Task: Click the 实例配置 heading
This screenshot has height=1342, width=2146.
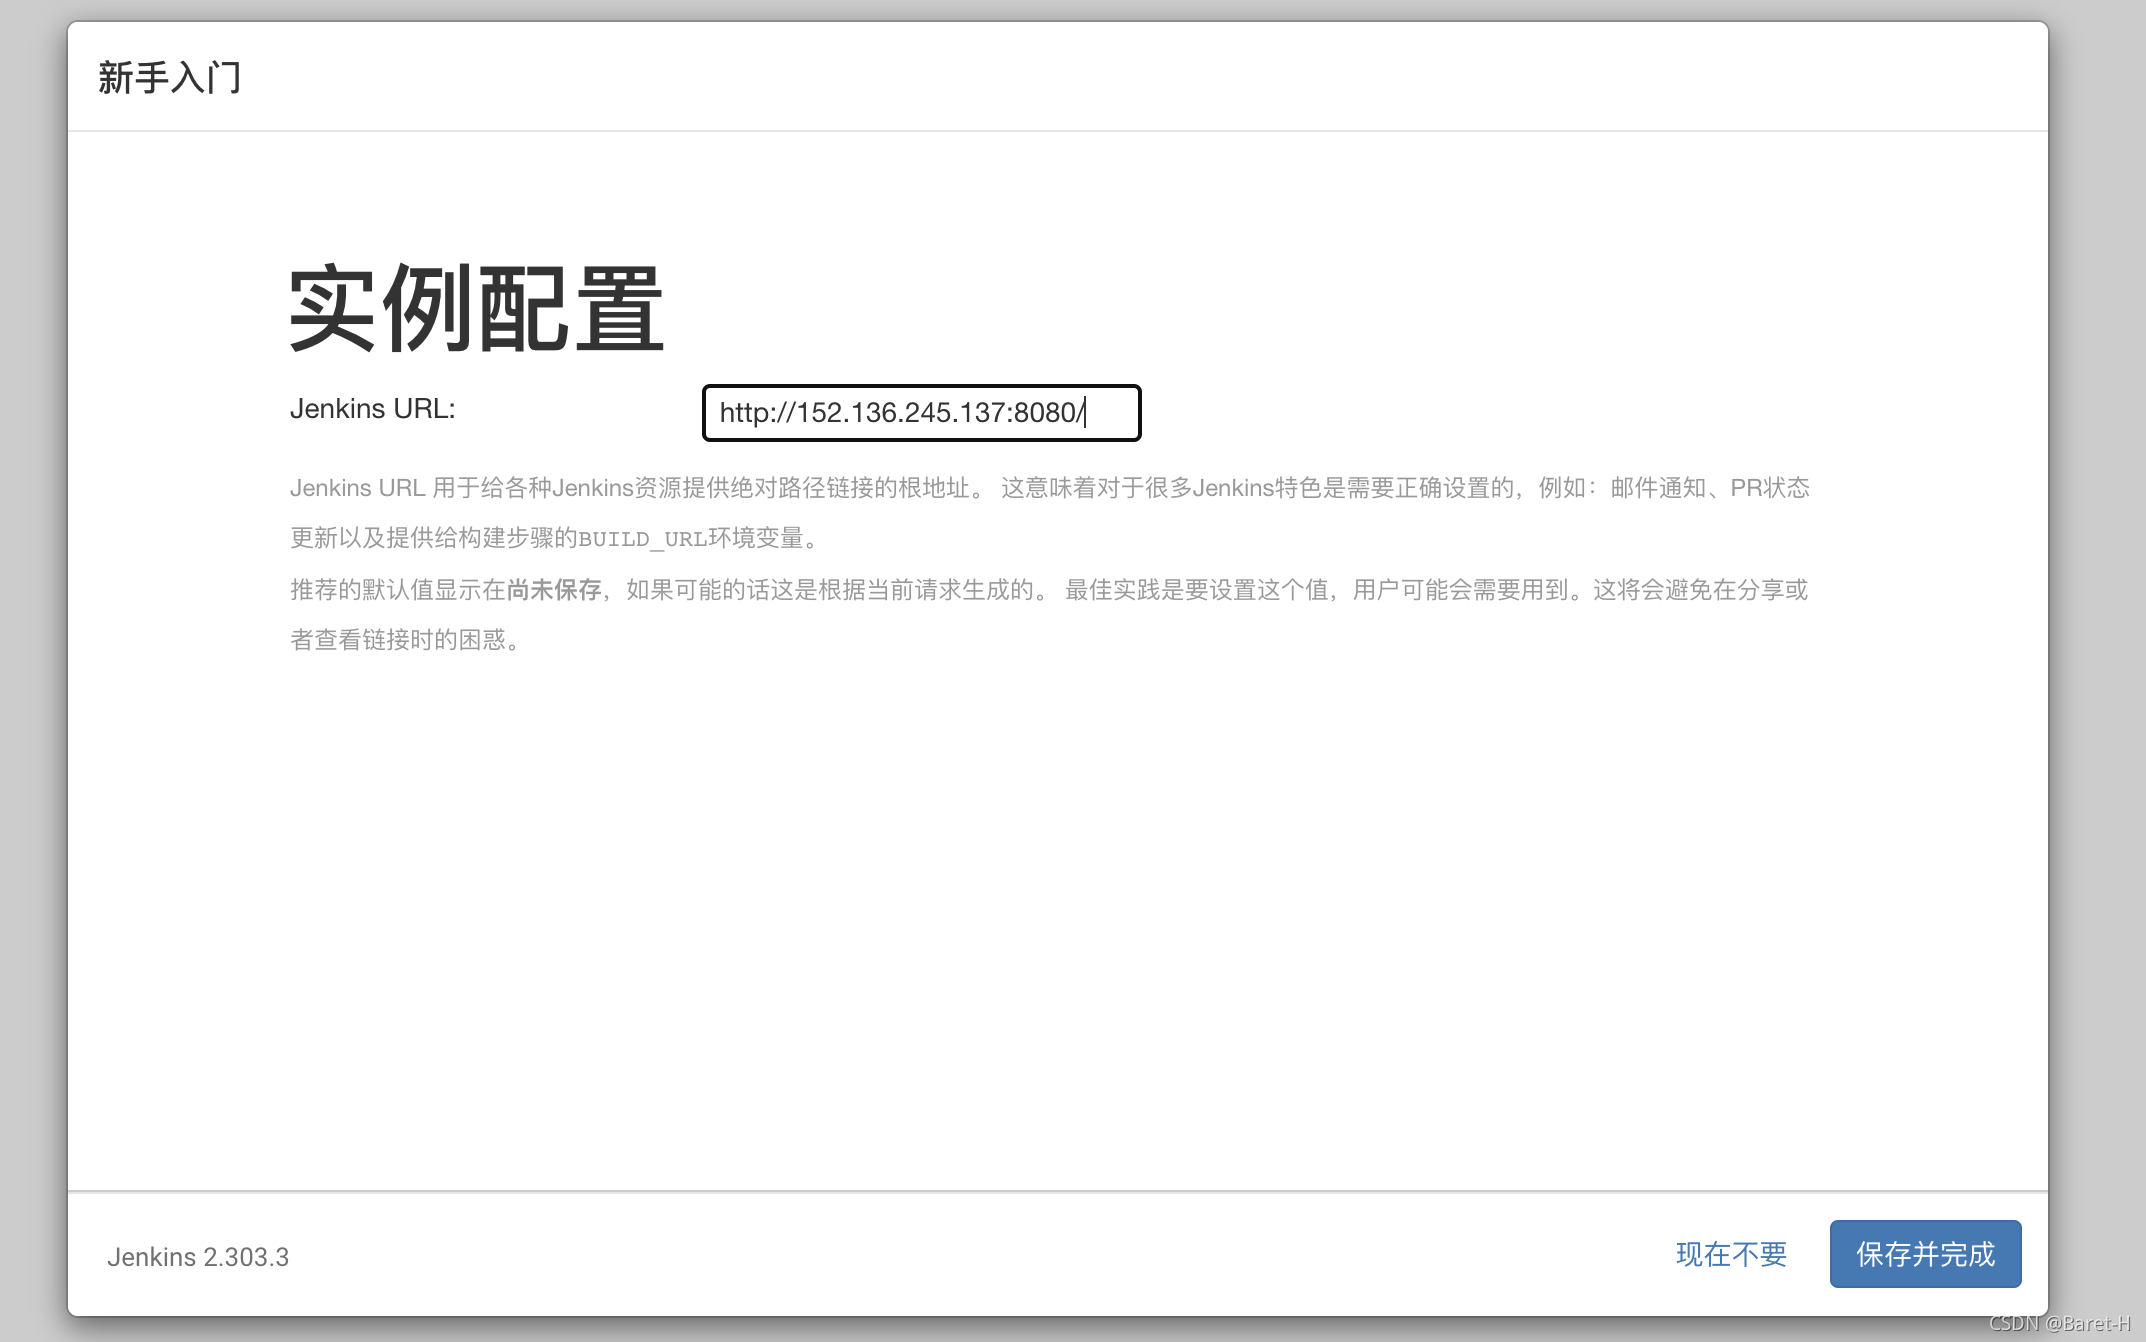Action: pyautogui.click(x=476, y=309)
